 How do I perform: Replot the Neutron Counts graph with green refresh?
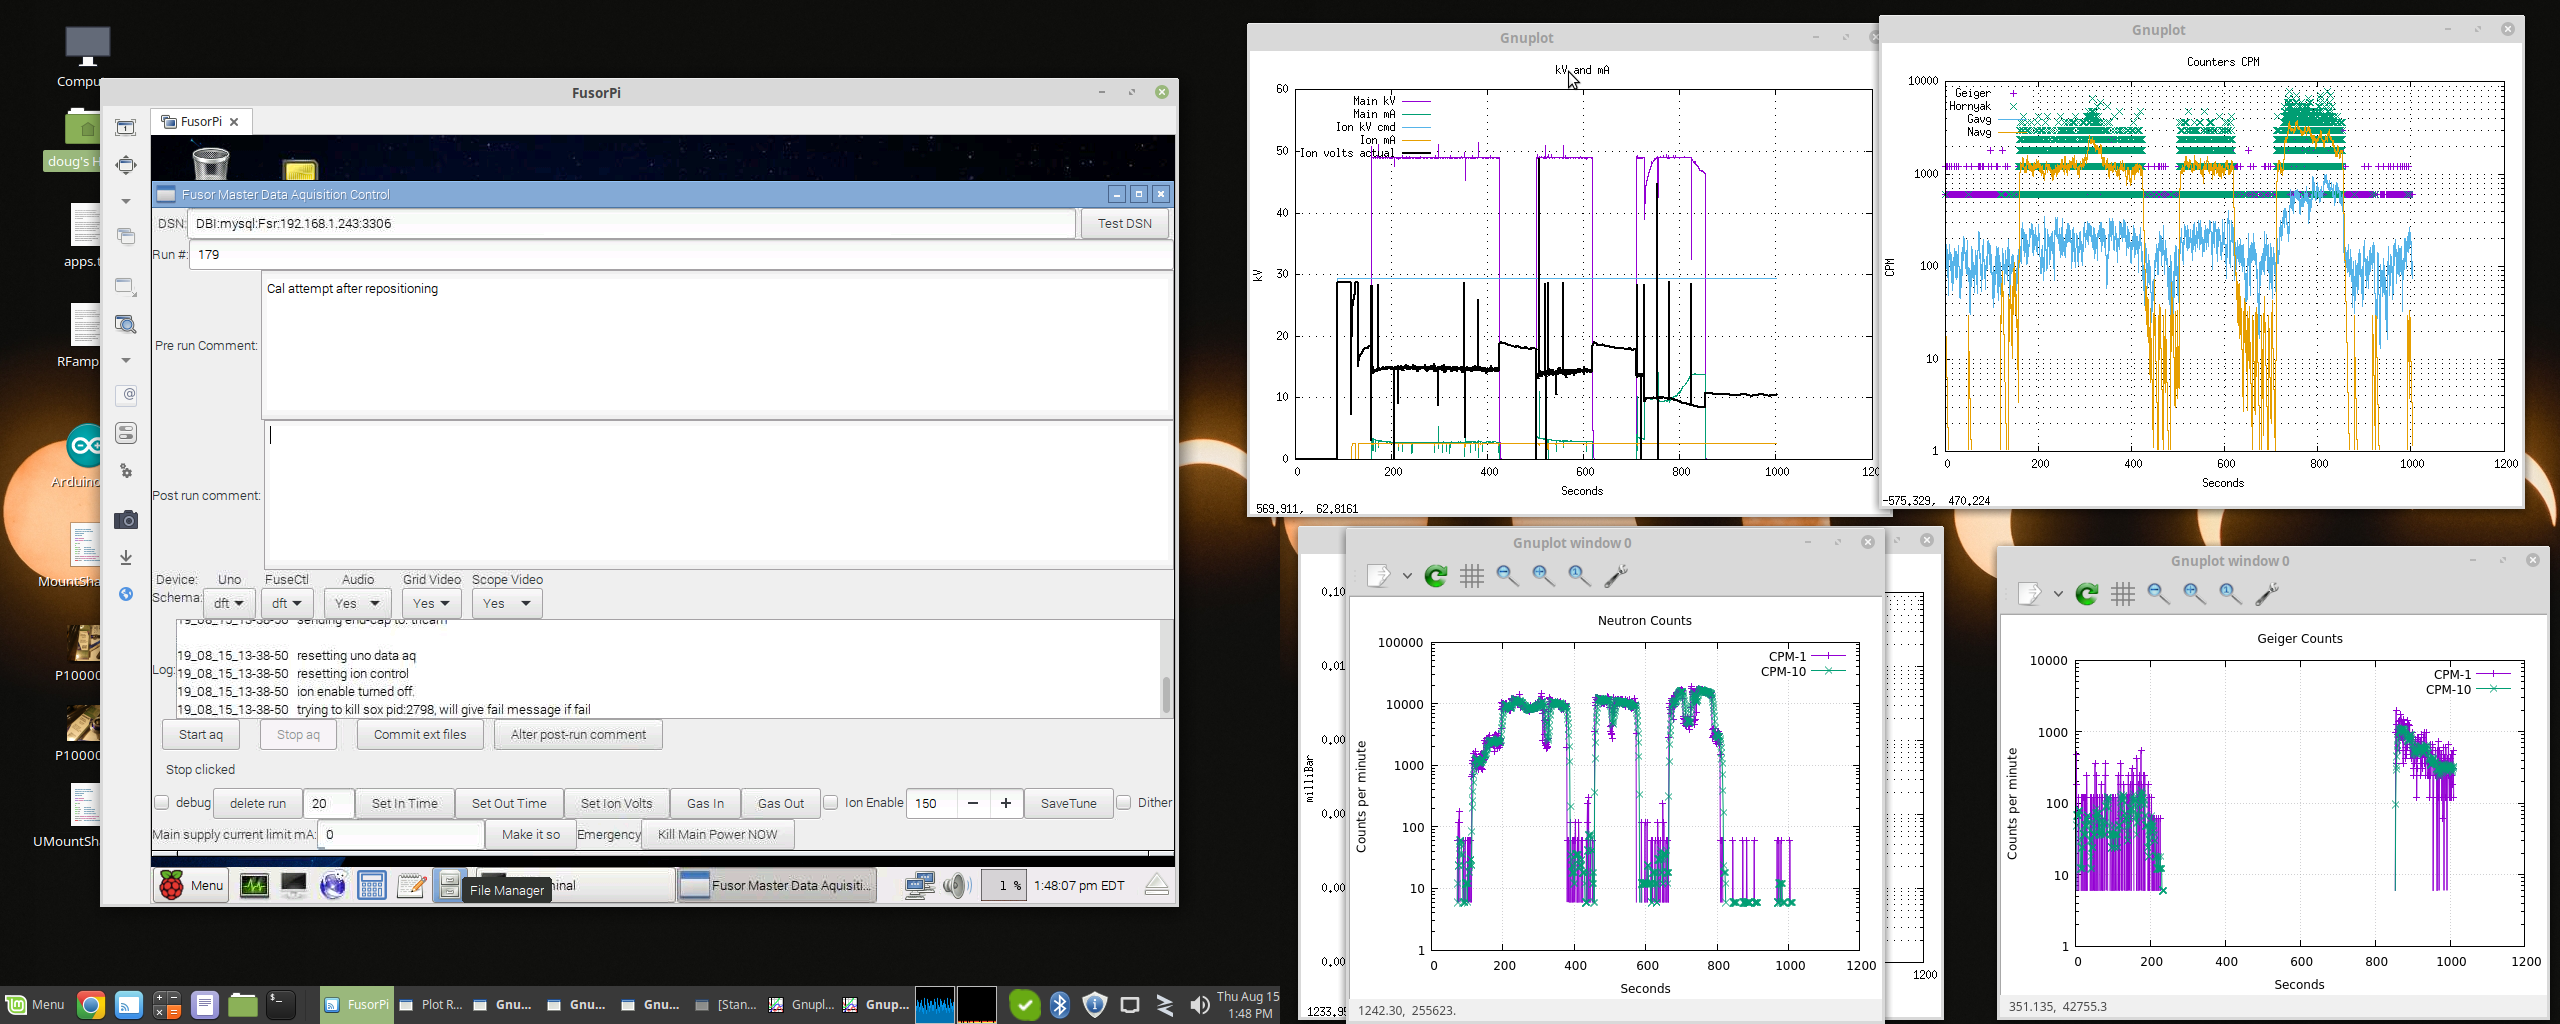click(x=1436, y=576)
